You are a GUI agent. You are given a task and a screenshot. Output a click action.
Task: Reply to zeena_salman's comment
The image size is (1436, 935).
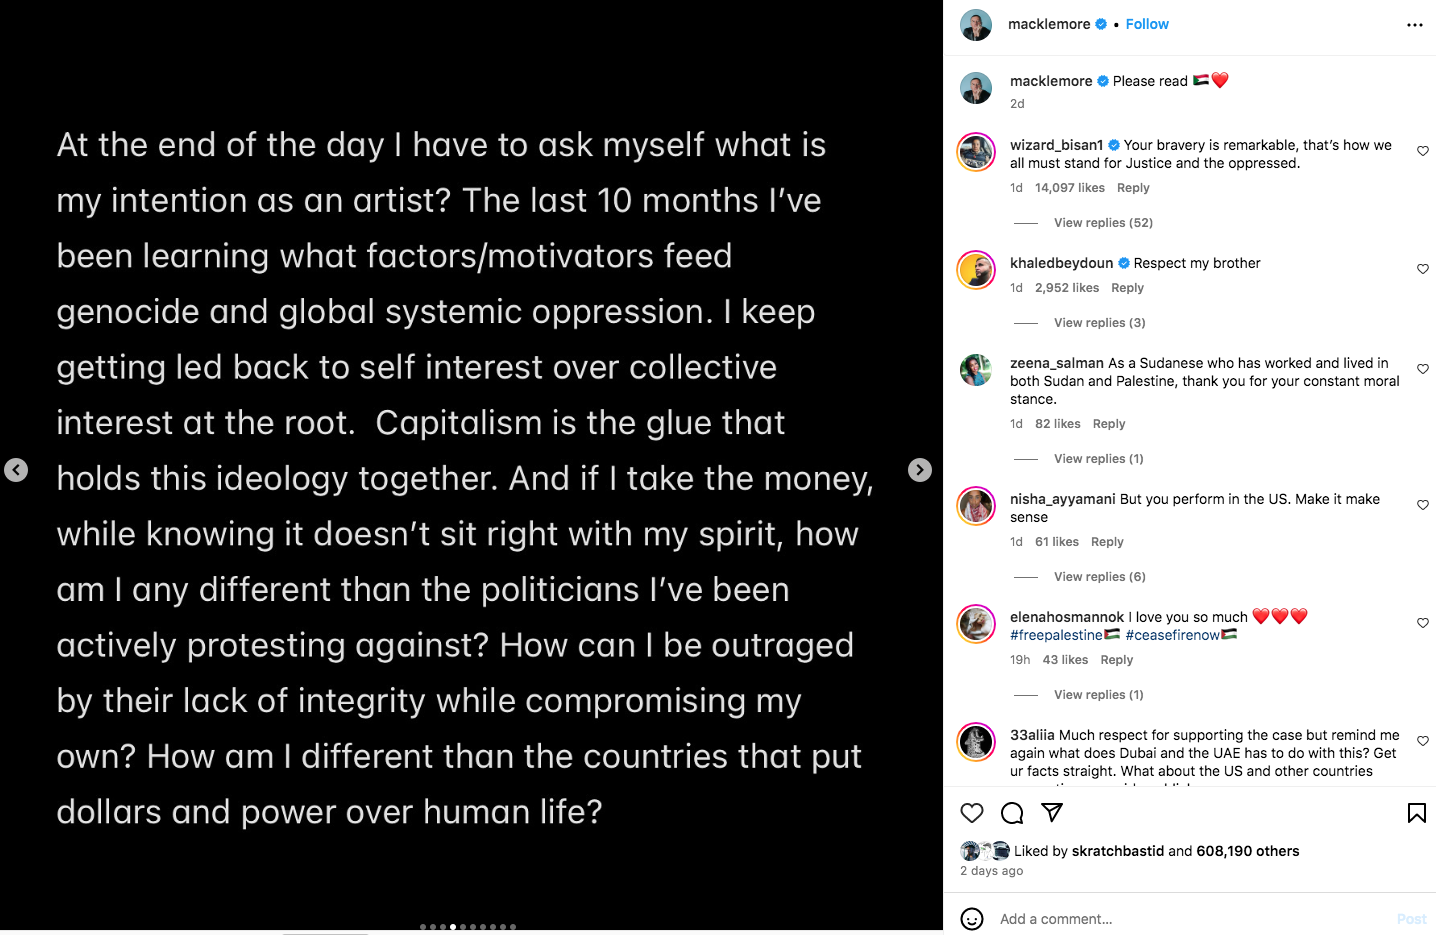click(x=1109, y=424)
